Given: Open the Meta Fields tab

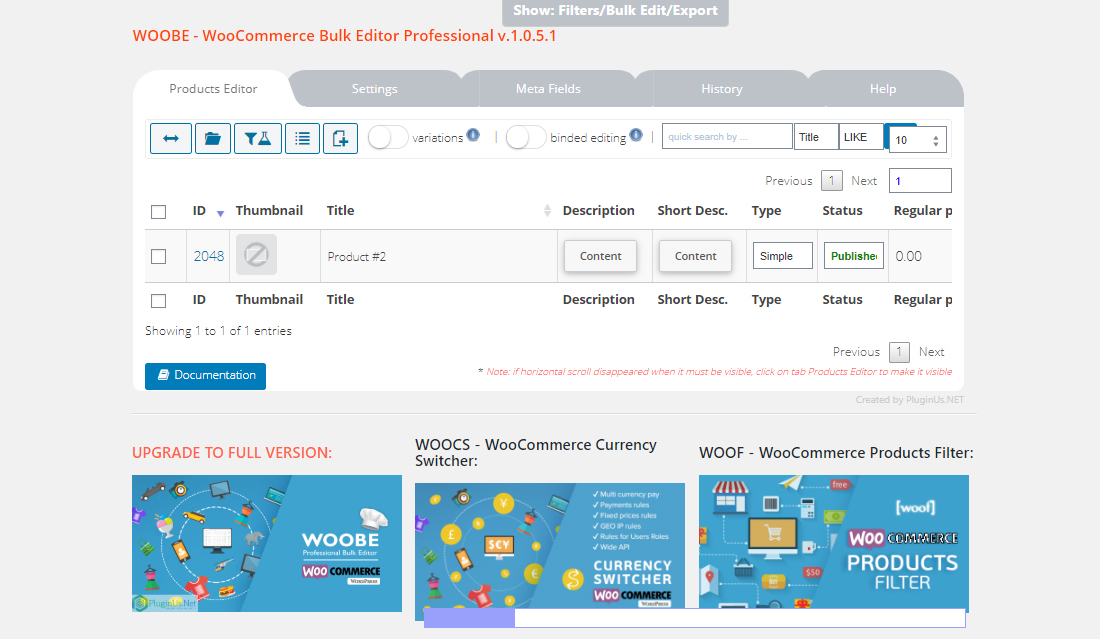Looking at the screenshot, I should pos(549,88).
